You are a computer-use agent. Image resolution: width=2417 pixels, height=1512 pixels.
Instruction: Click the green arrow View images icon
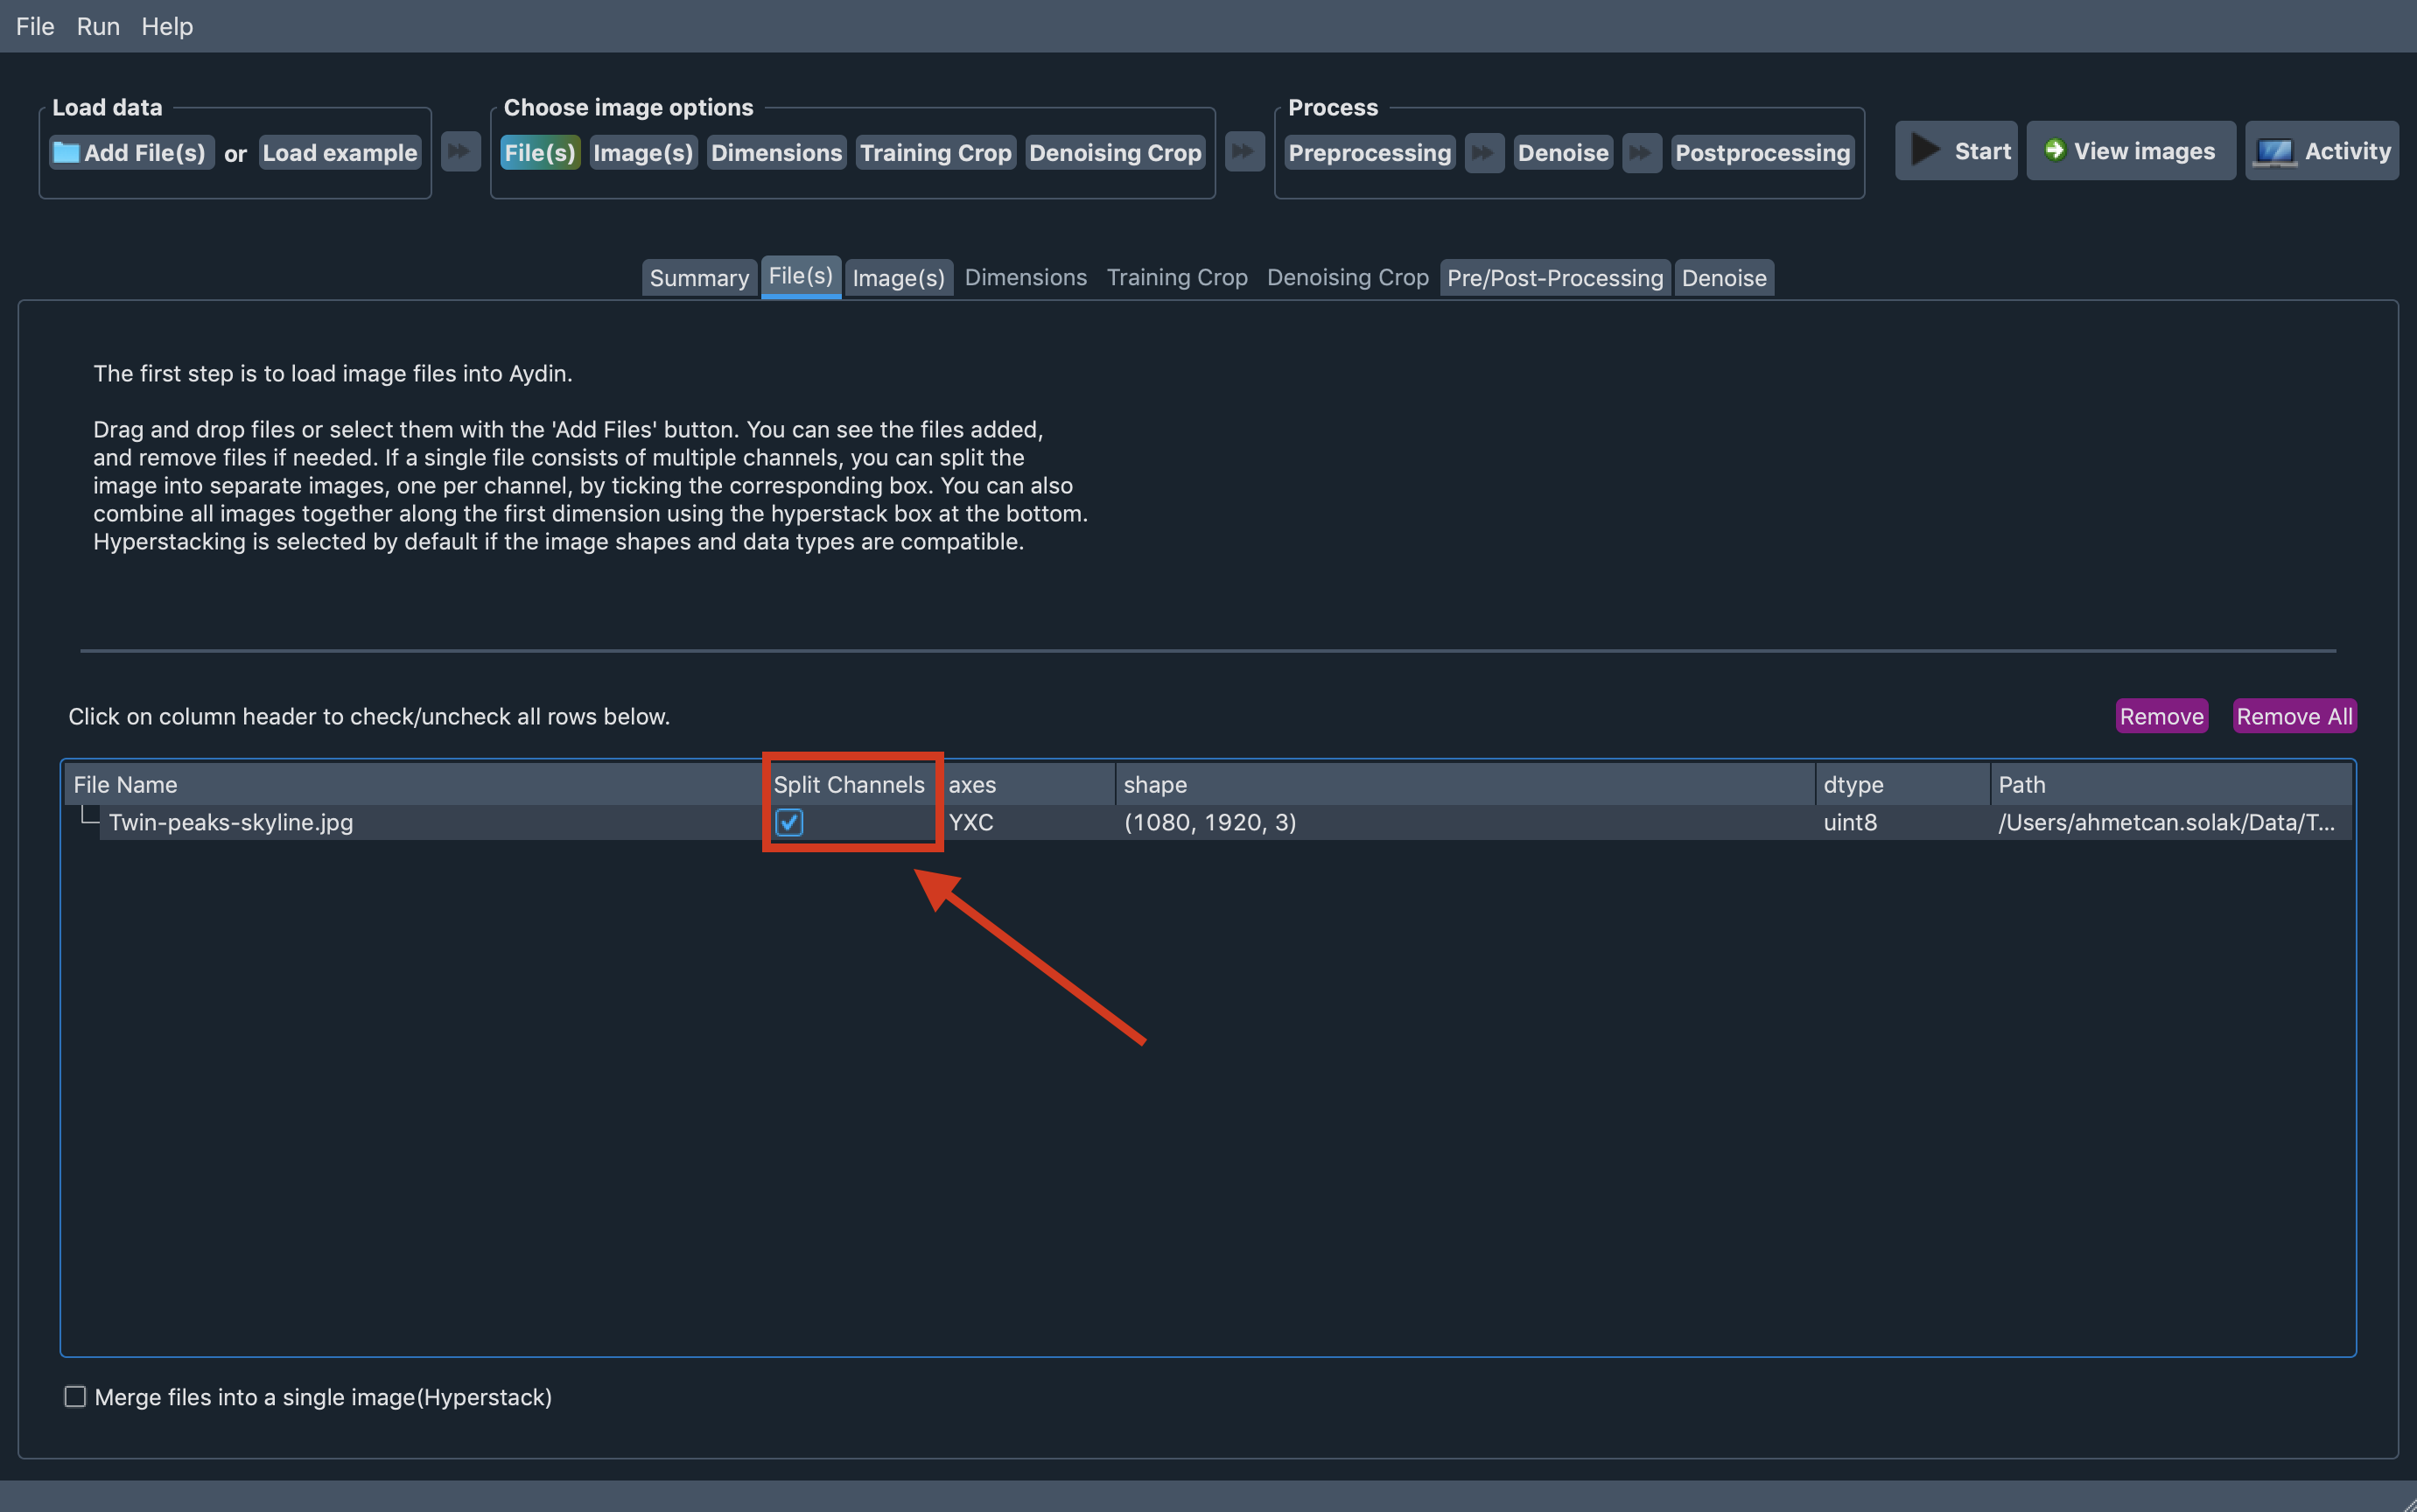tap(2054, 150)
